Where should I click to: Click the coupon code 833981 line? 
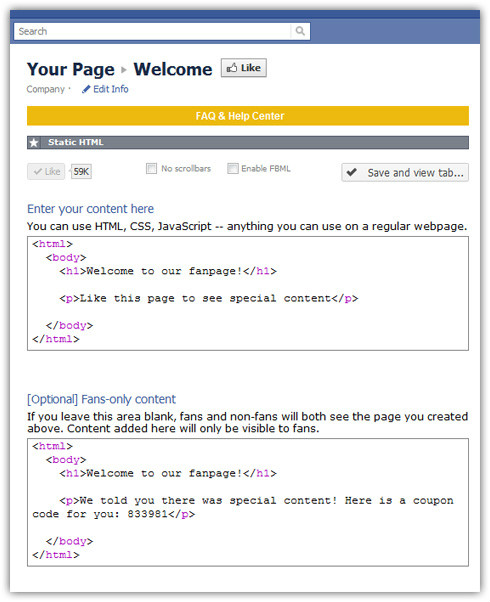pos(114,514)
